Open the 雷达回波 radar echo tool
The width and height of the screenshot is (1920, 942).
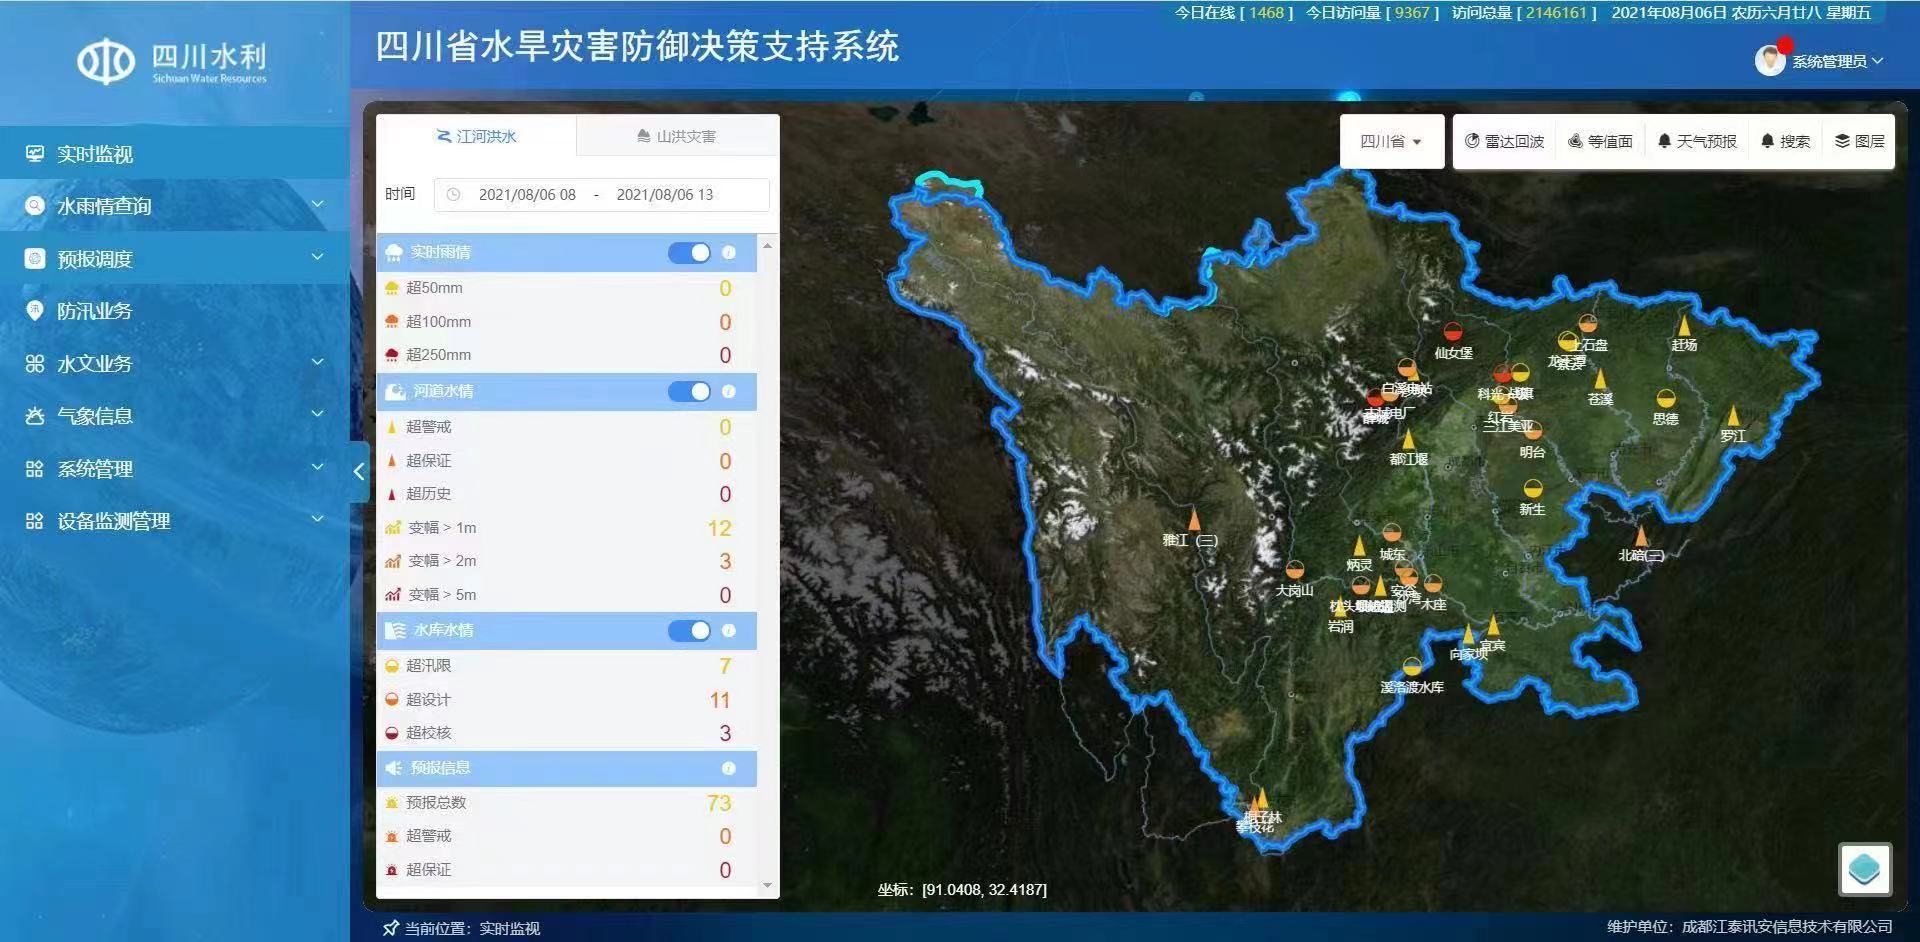pos(1504,141)
